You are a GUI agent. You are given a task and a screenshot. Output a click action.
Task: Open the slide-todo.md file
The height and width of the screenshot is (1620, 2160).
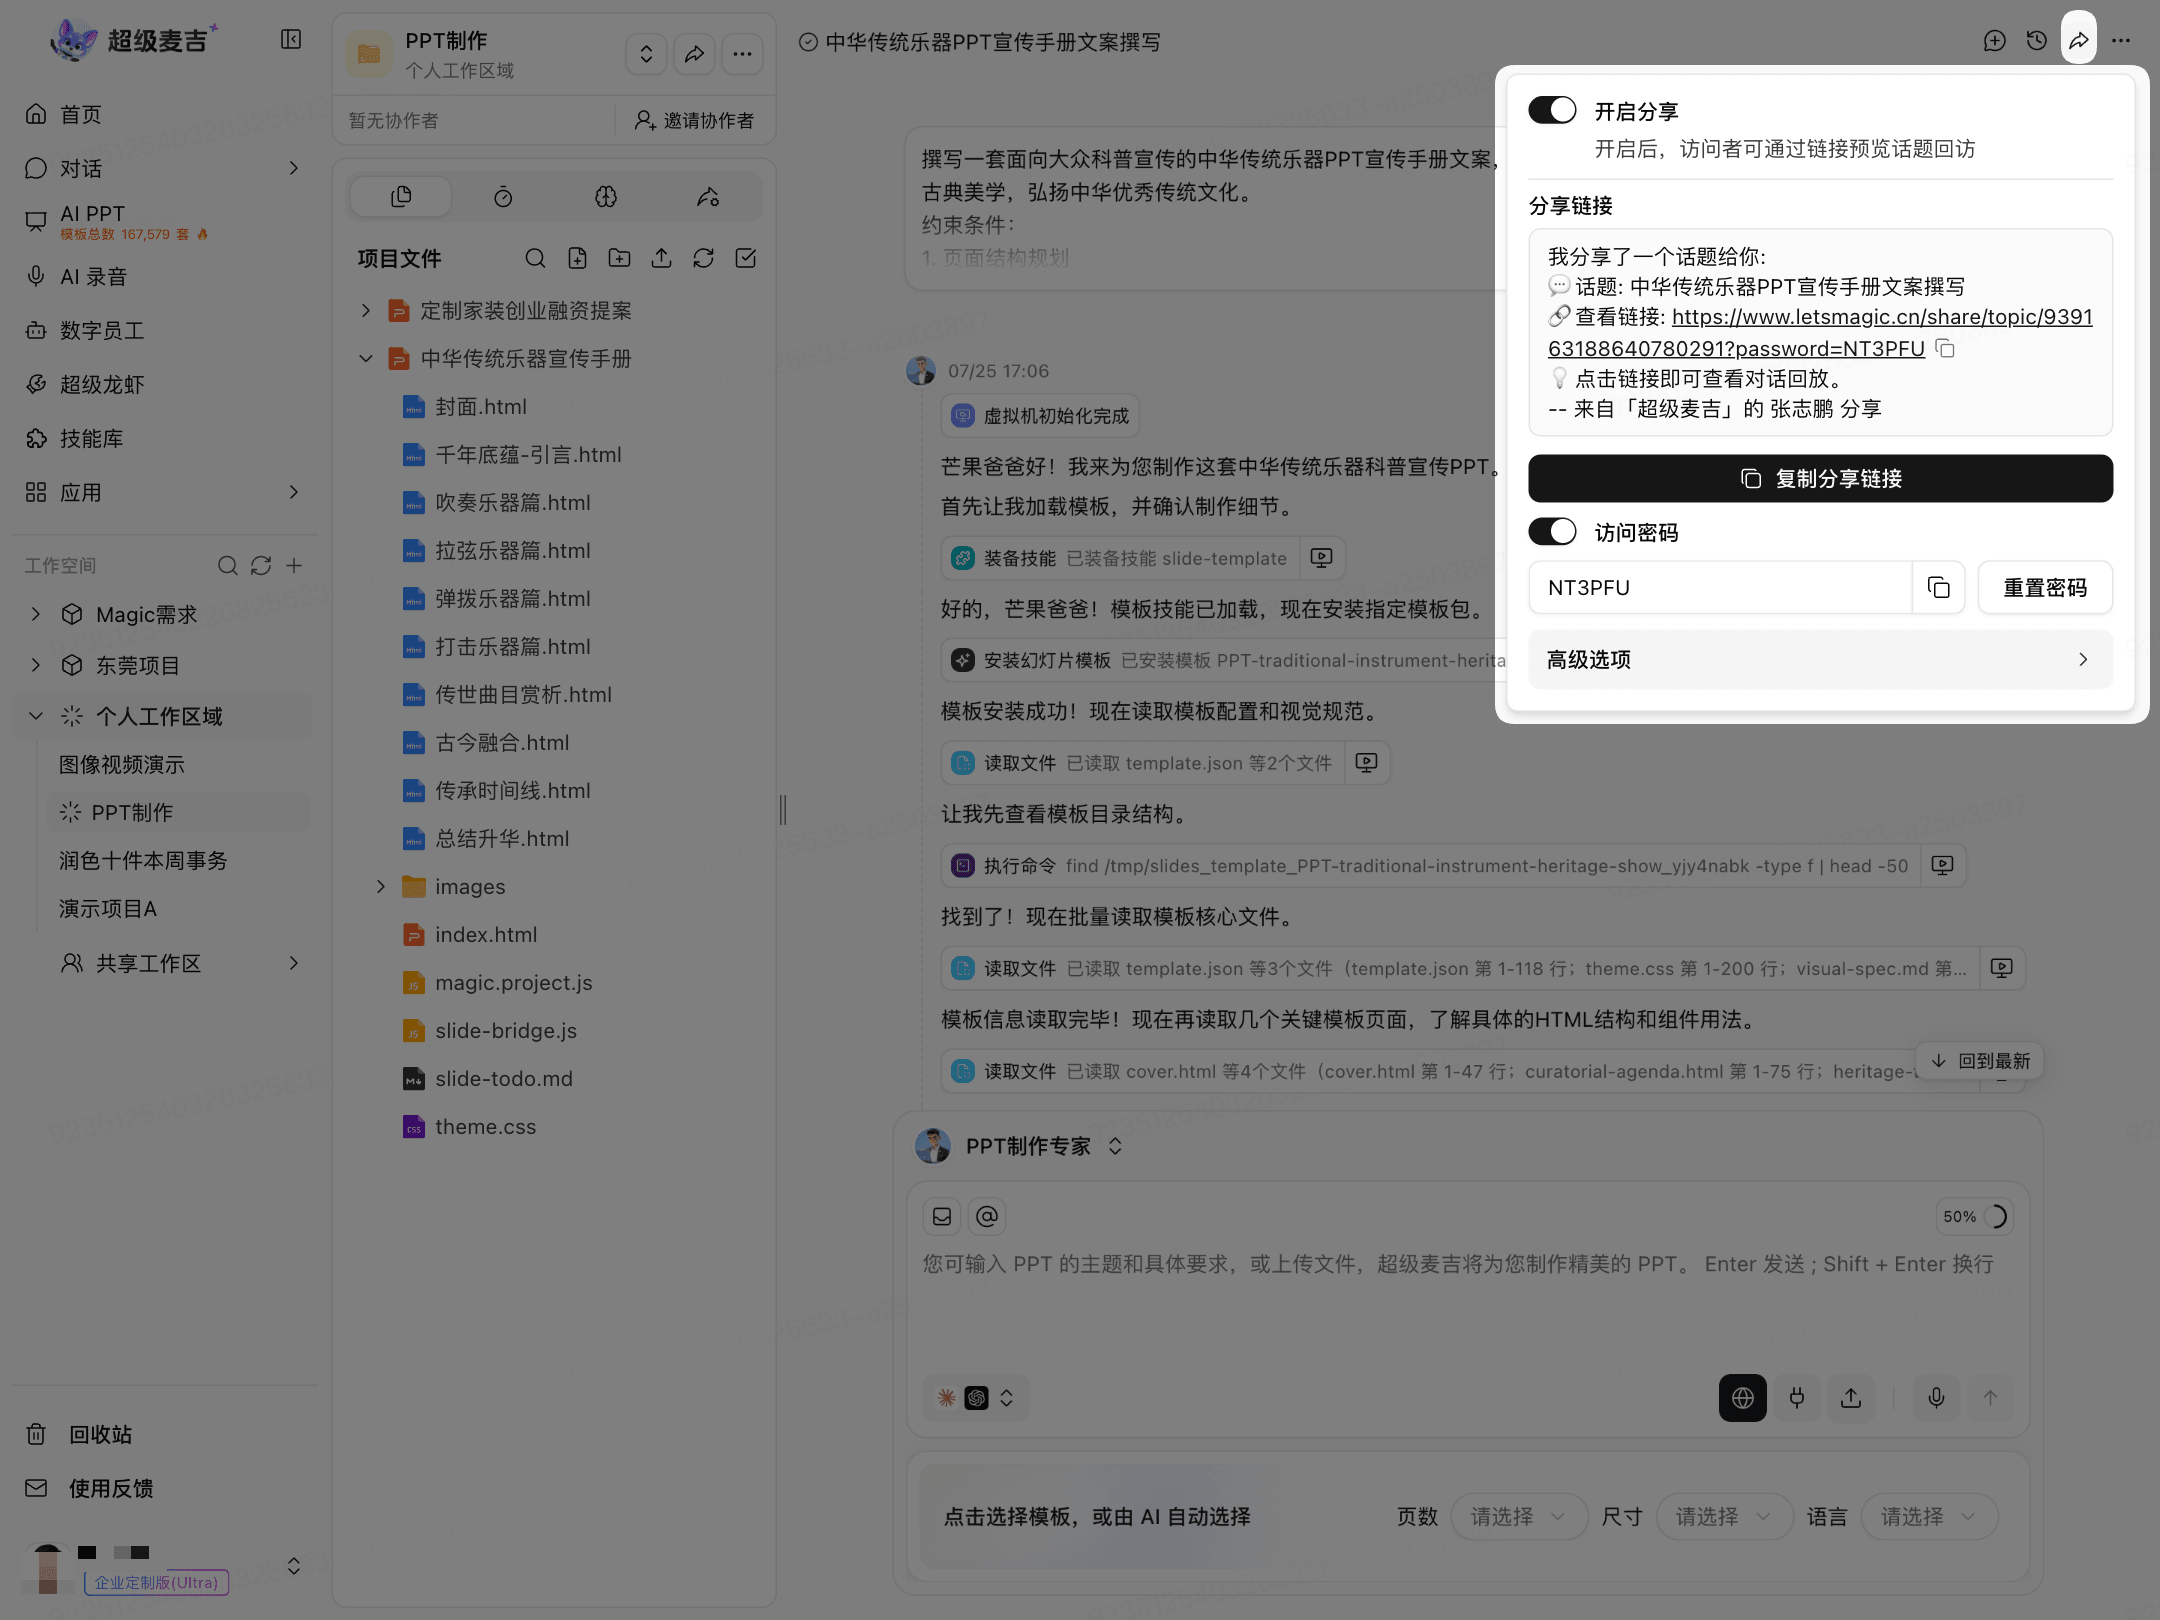pos(503,1079)
